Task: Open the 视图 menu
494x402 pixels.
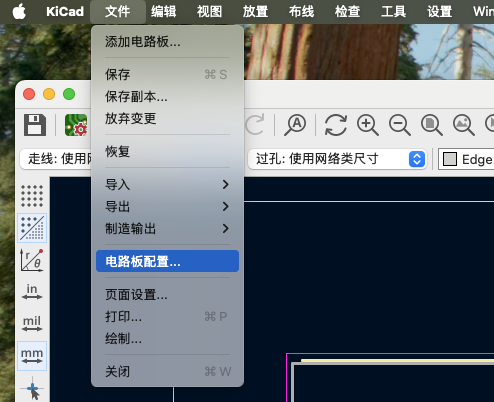Action: pos(209,12)
